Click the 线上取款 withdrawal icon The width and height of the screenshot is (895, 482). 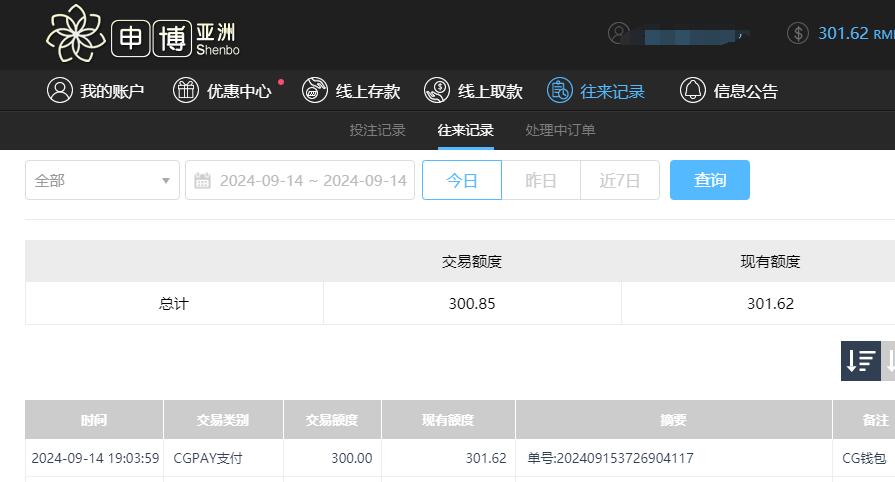pos(437,90)
